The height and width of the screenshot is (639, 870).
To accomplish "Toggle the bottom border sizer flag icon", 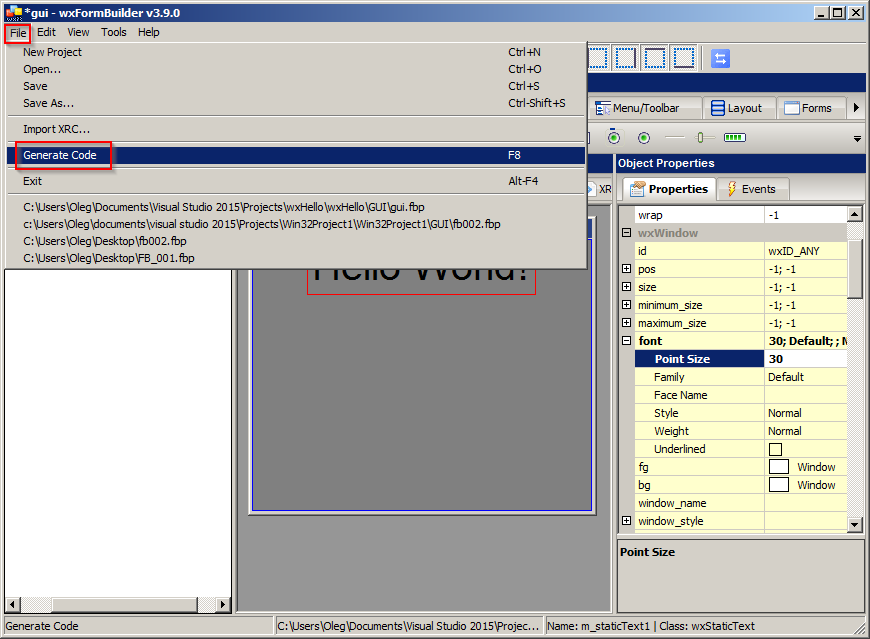I will tap(684, 58).
